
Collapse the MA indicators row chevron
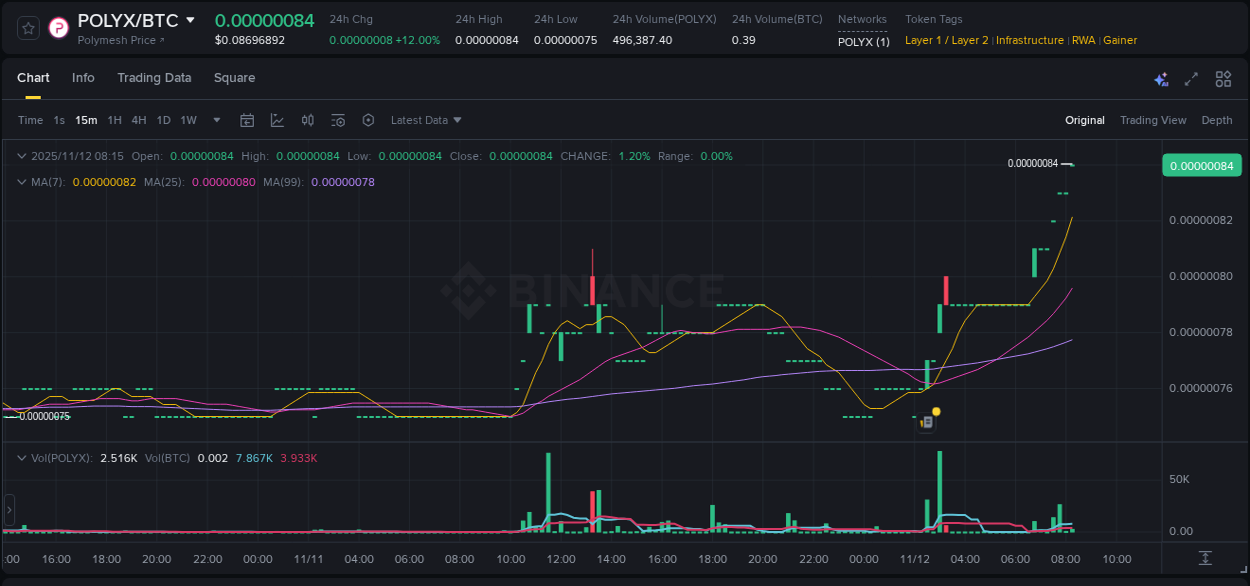point(20,182)
